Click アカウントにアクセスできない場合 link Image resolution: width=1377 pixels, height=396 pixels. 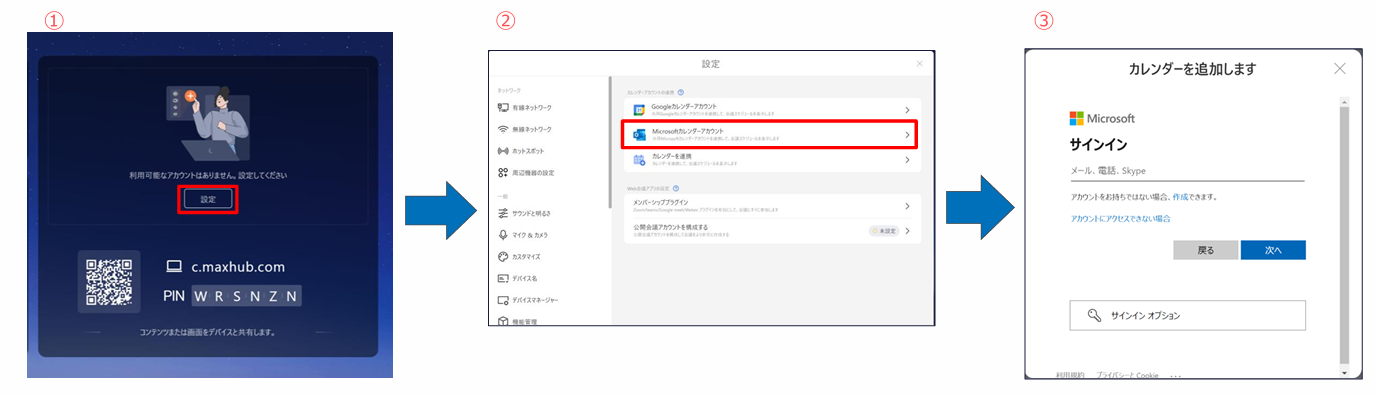(1120, 218)
